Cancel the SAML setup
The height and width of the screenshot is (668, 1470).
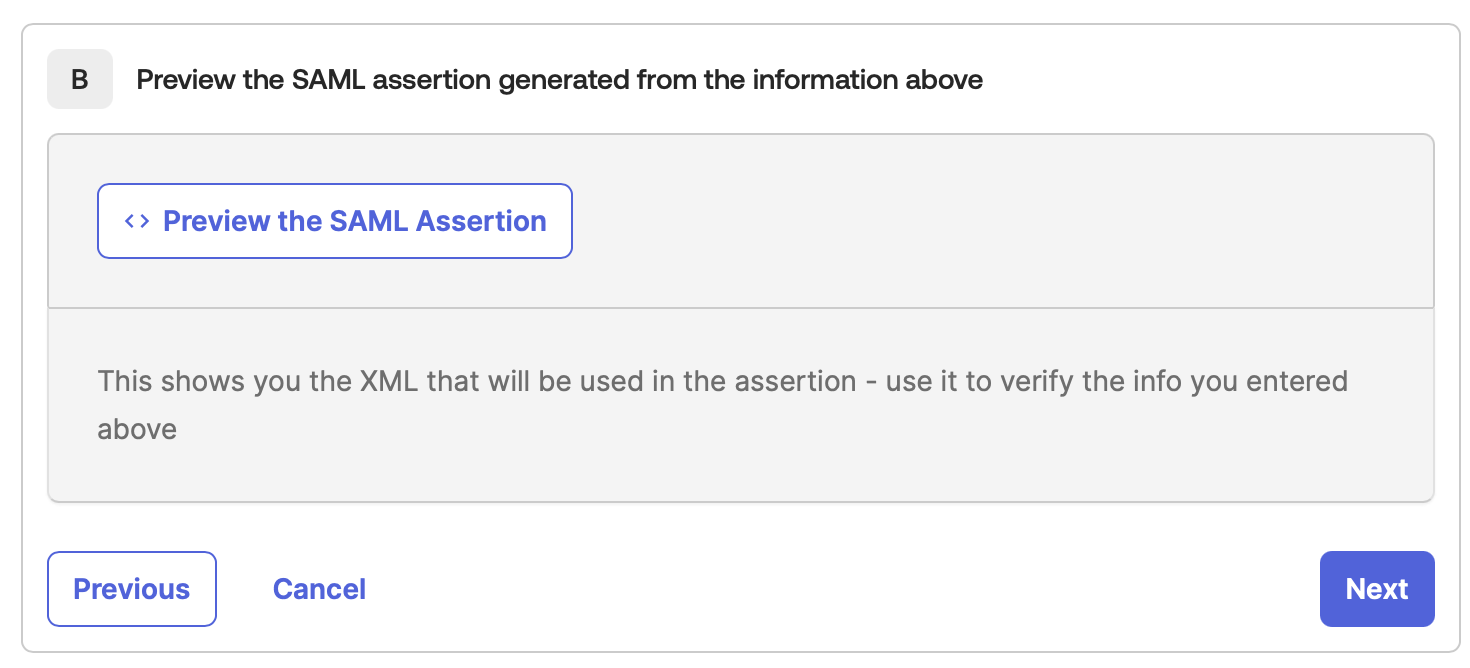click(319, 589)
